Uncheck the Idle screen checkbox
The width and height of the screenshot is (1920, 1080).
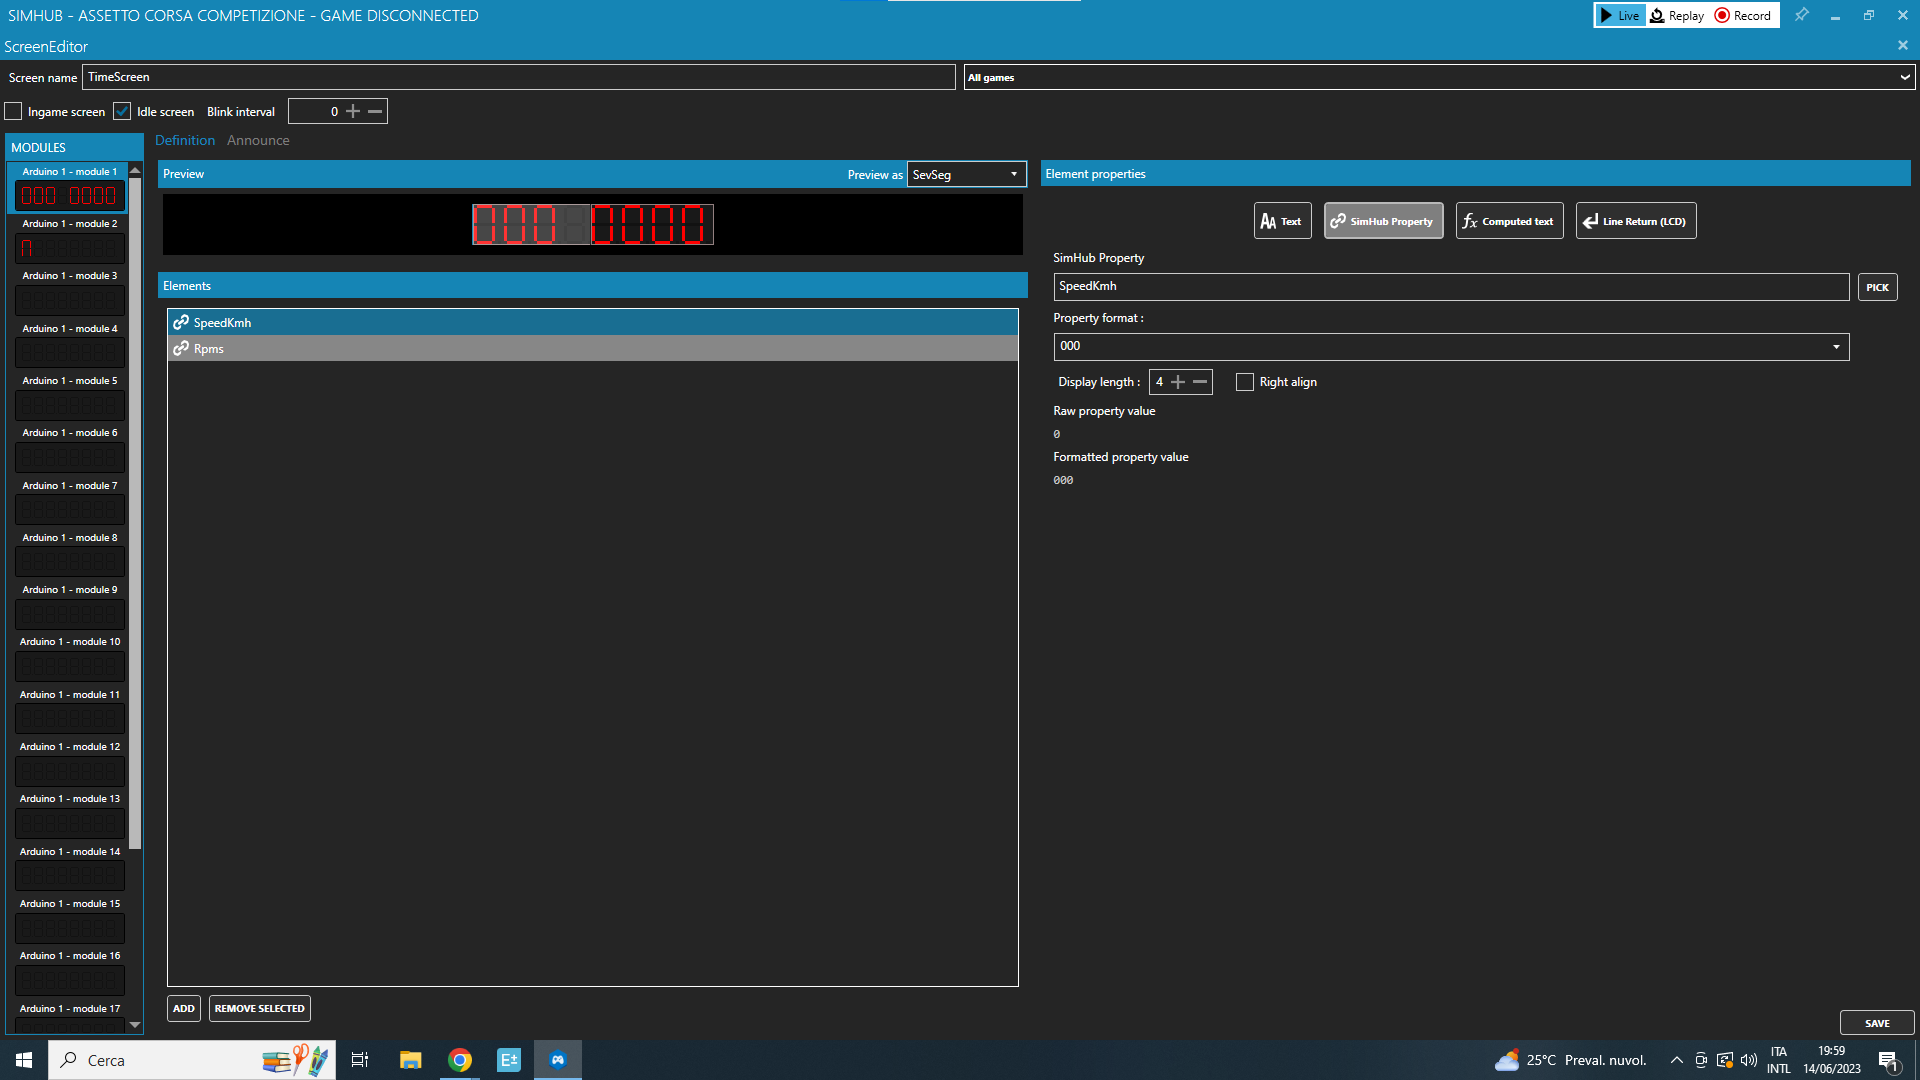(x=122, y=111)
